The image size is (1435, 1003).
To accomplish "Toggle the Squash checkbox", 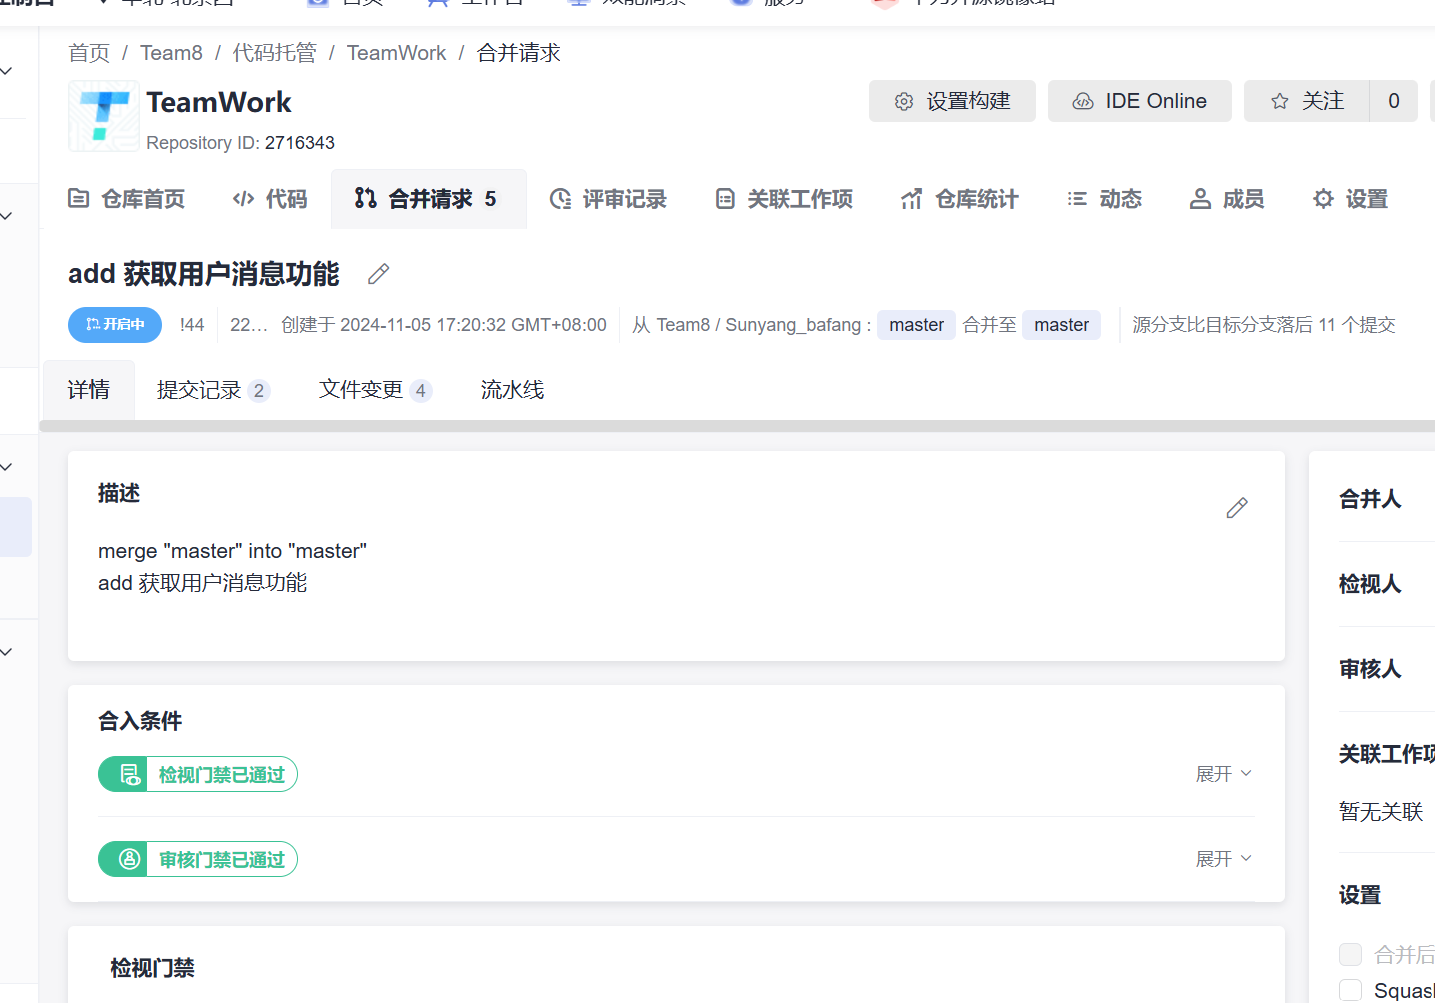I will pos(1350,990).
